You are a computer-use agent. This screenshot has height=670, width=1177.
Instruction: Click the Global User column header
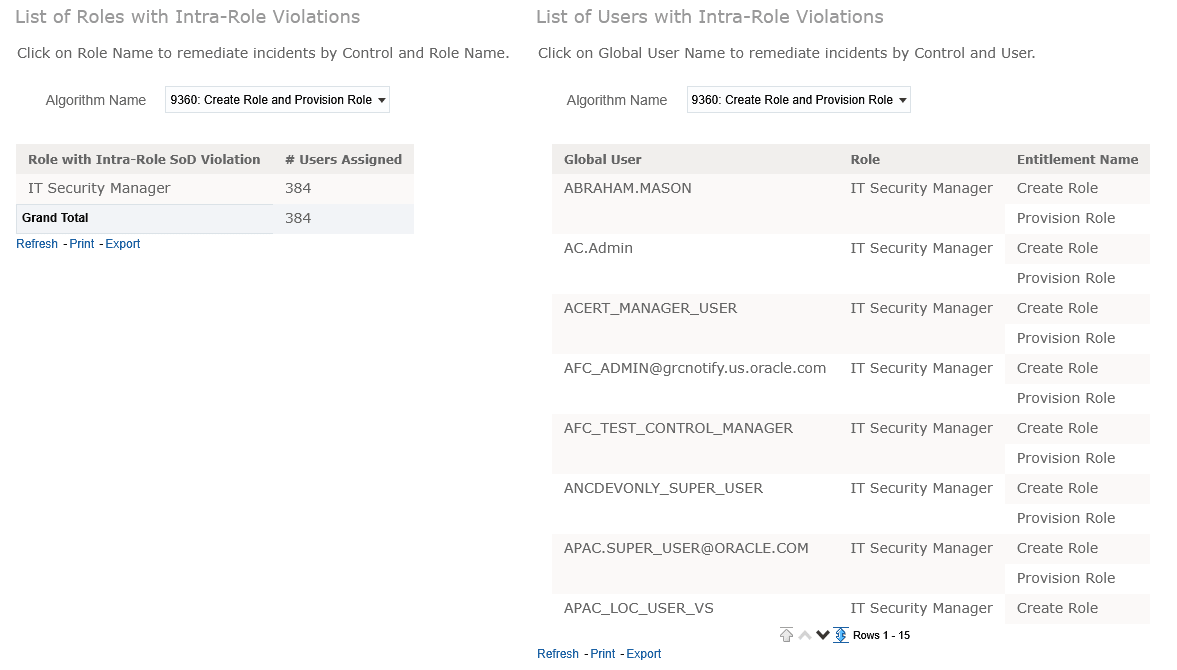click(x=603, y=159)
